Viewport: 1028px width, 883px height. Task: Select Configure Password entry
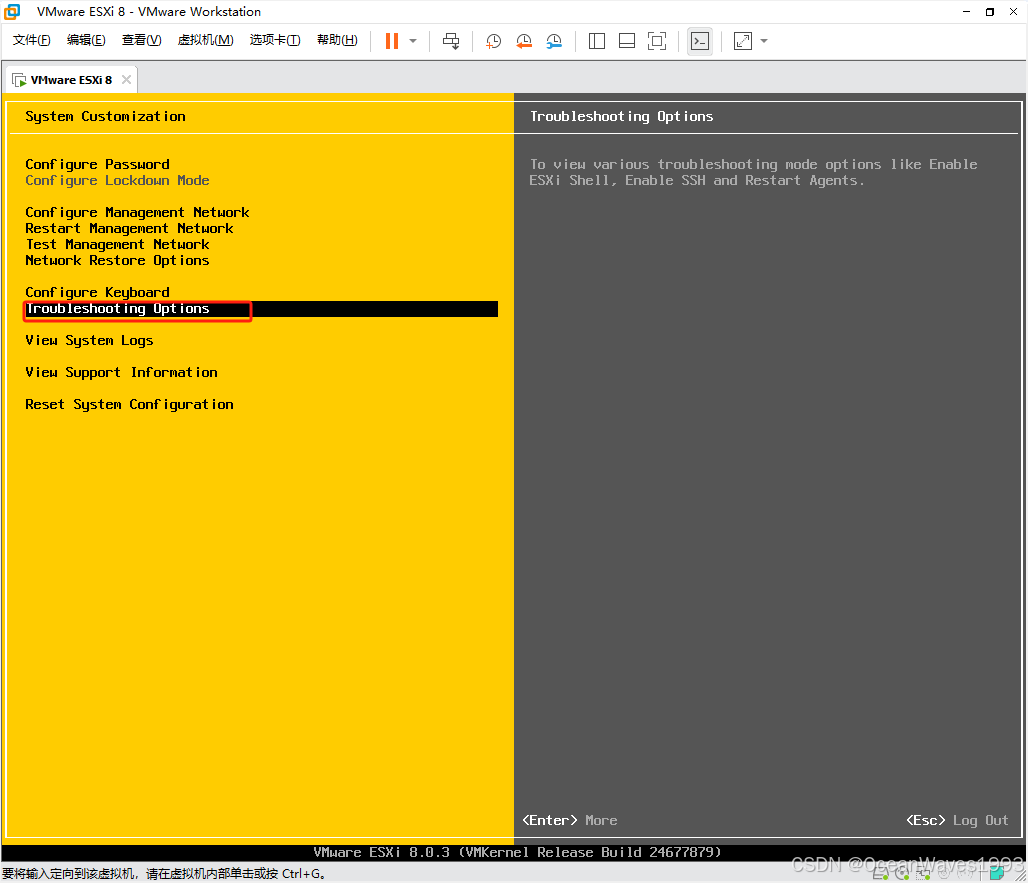coord(97,164)
